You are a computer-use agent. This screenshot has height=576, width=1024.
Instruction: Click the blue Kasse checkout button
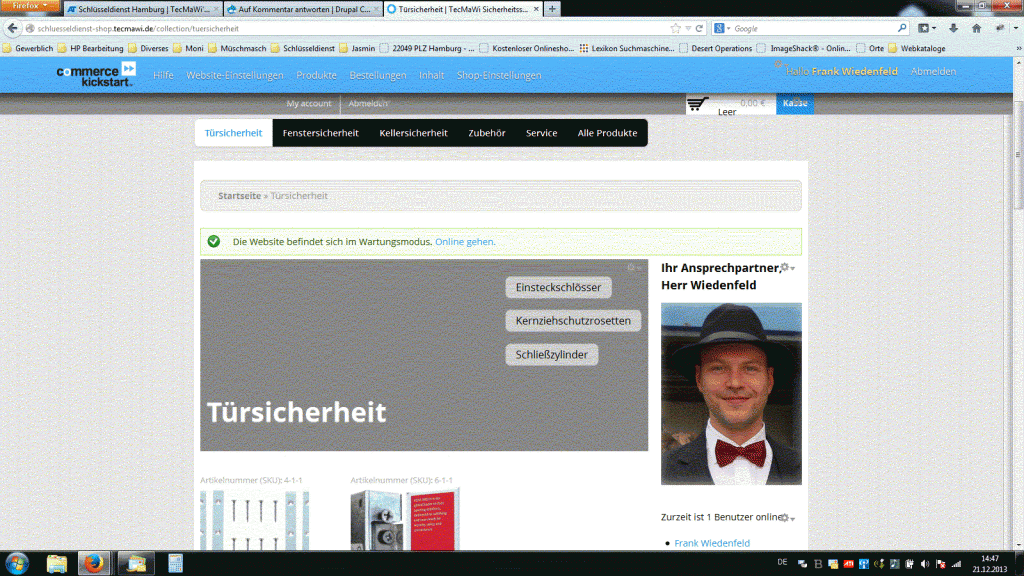point(795,103)
